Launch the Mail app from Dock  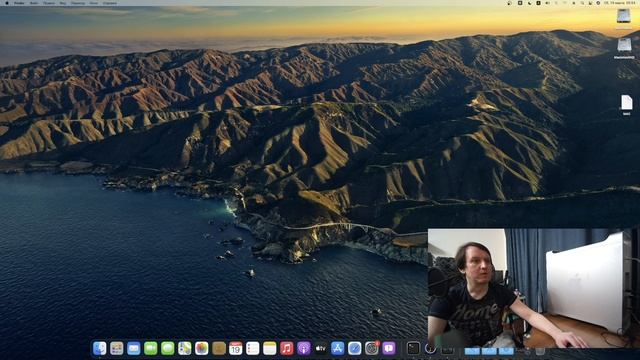(x=133, y=348)
